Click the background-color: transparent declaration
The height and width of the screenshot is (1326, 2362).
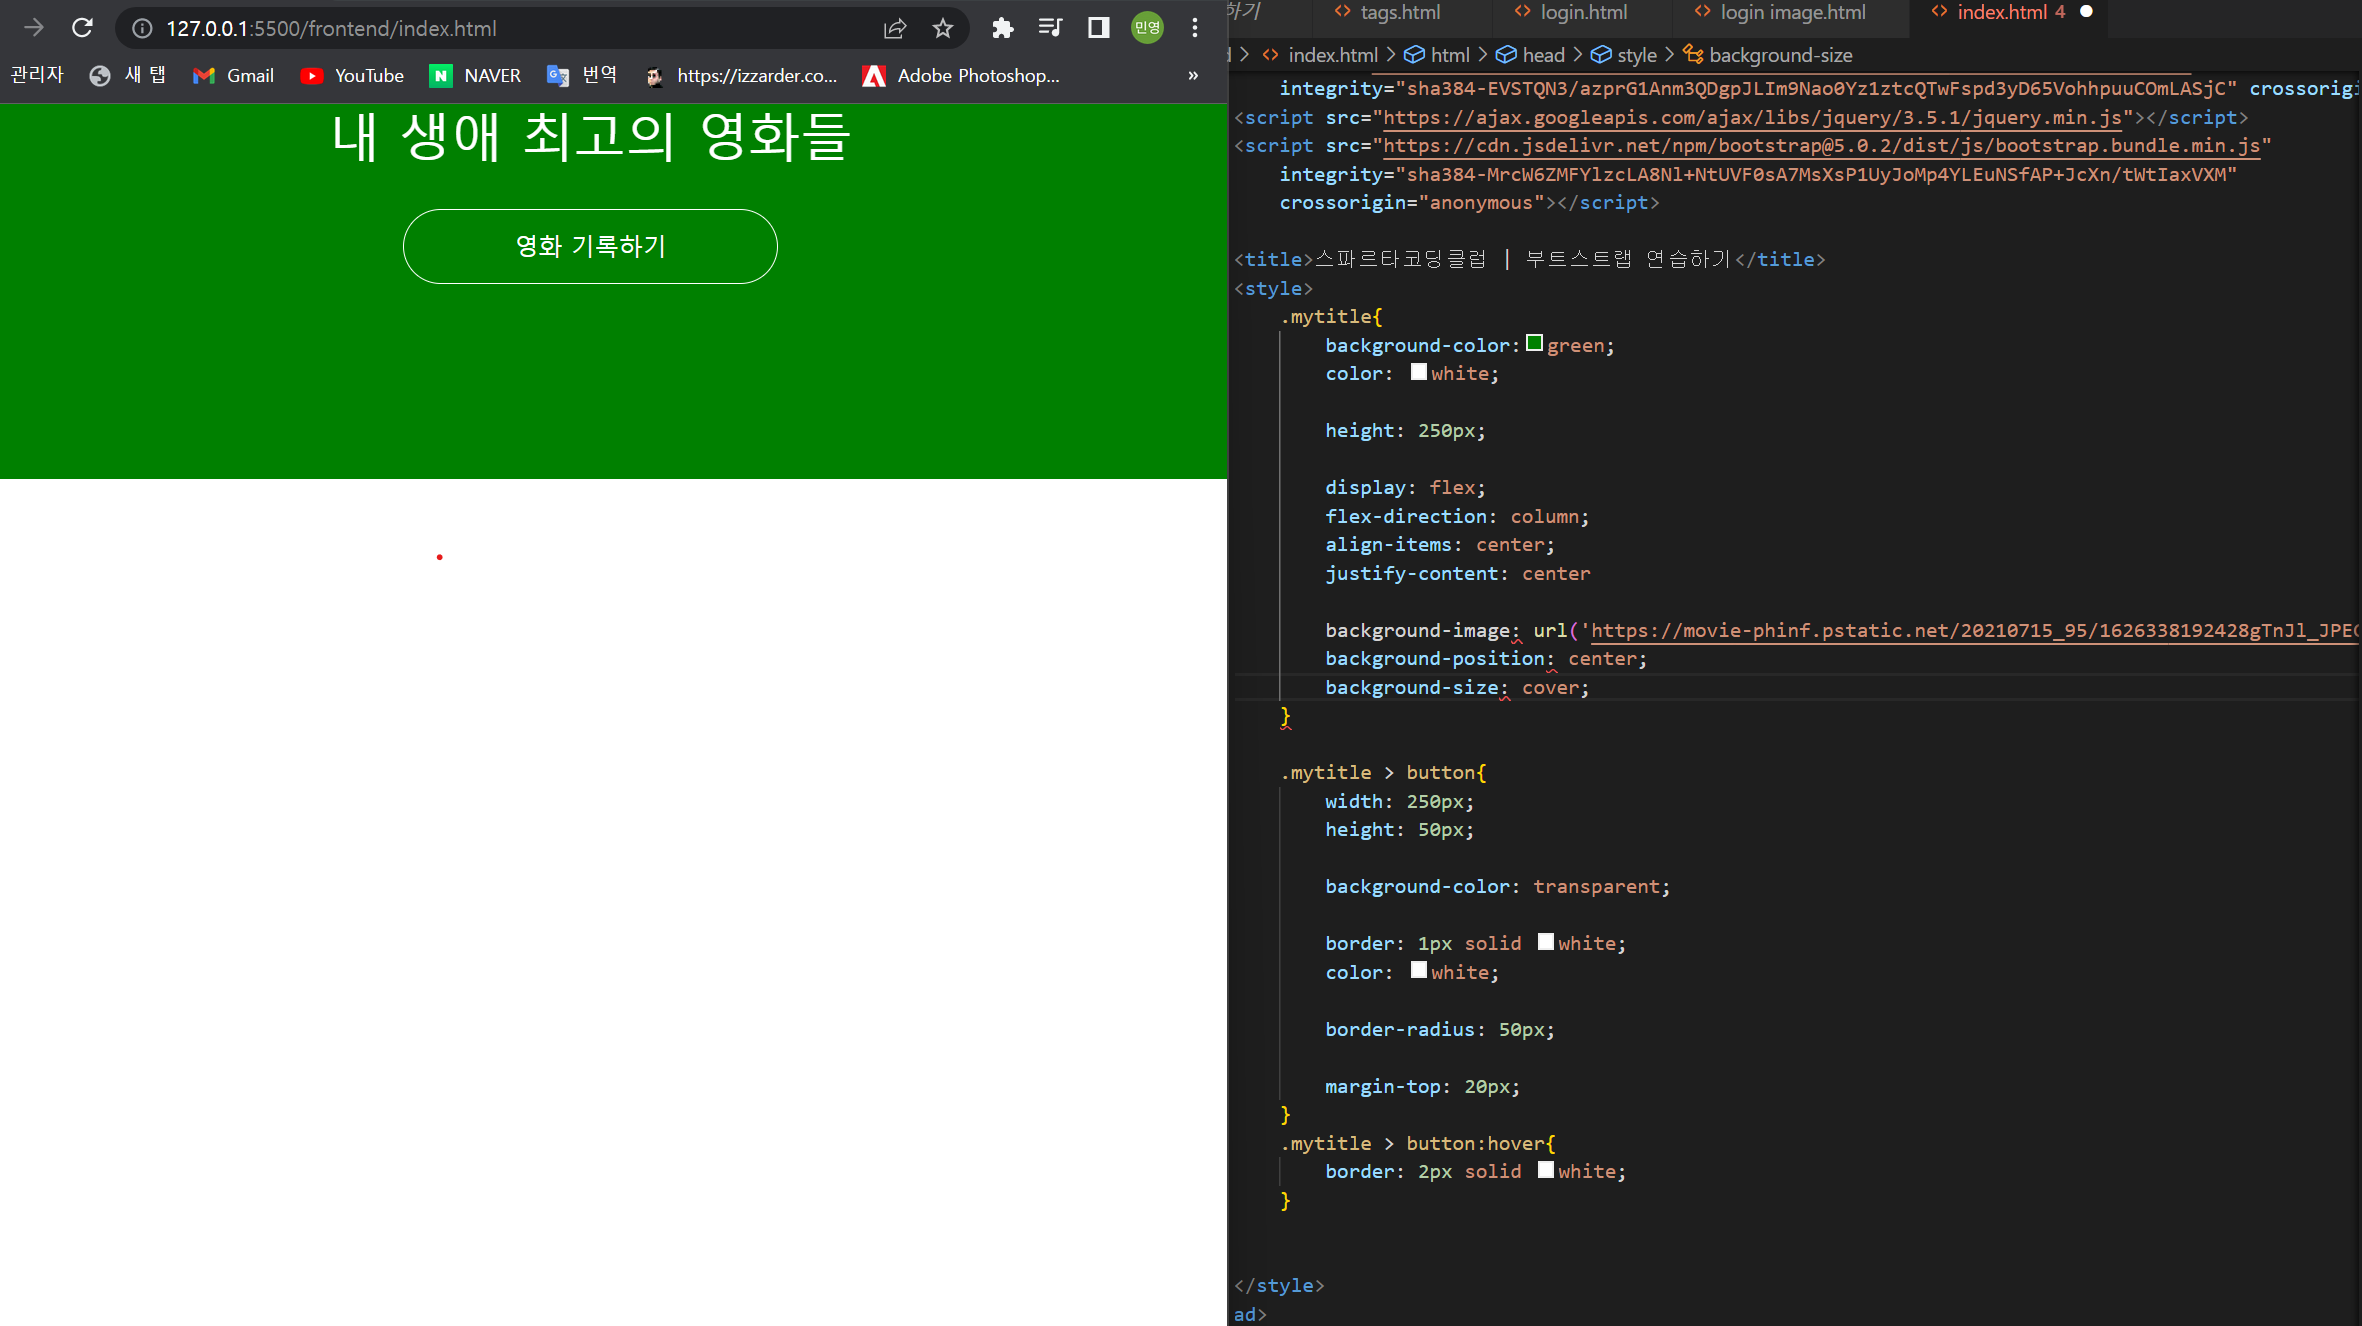click(1497, 886)
